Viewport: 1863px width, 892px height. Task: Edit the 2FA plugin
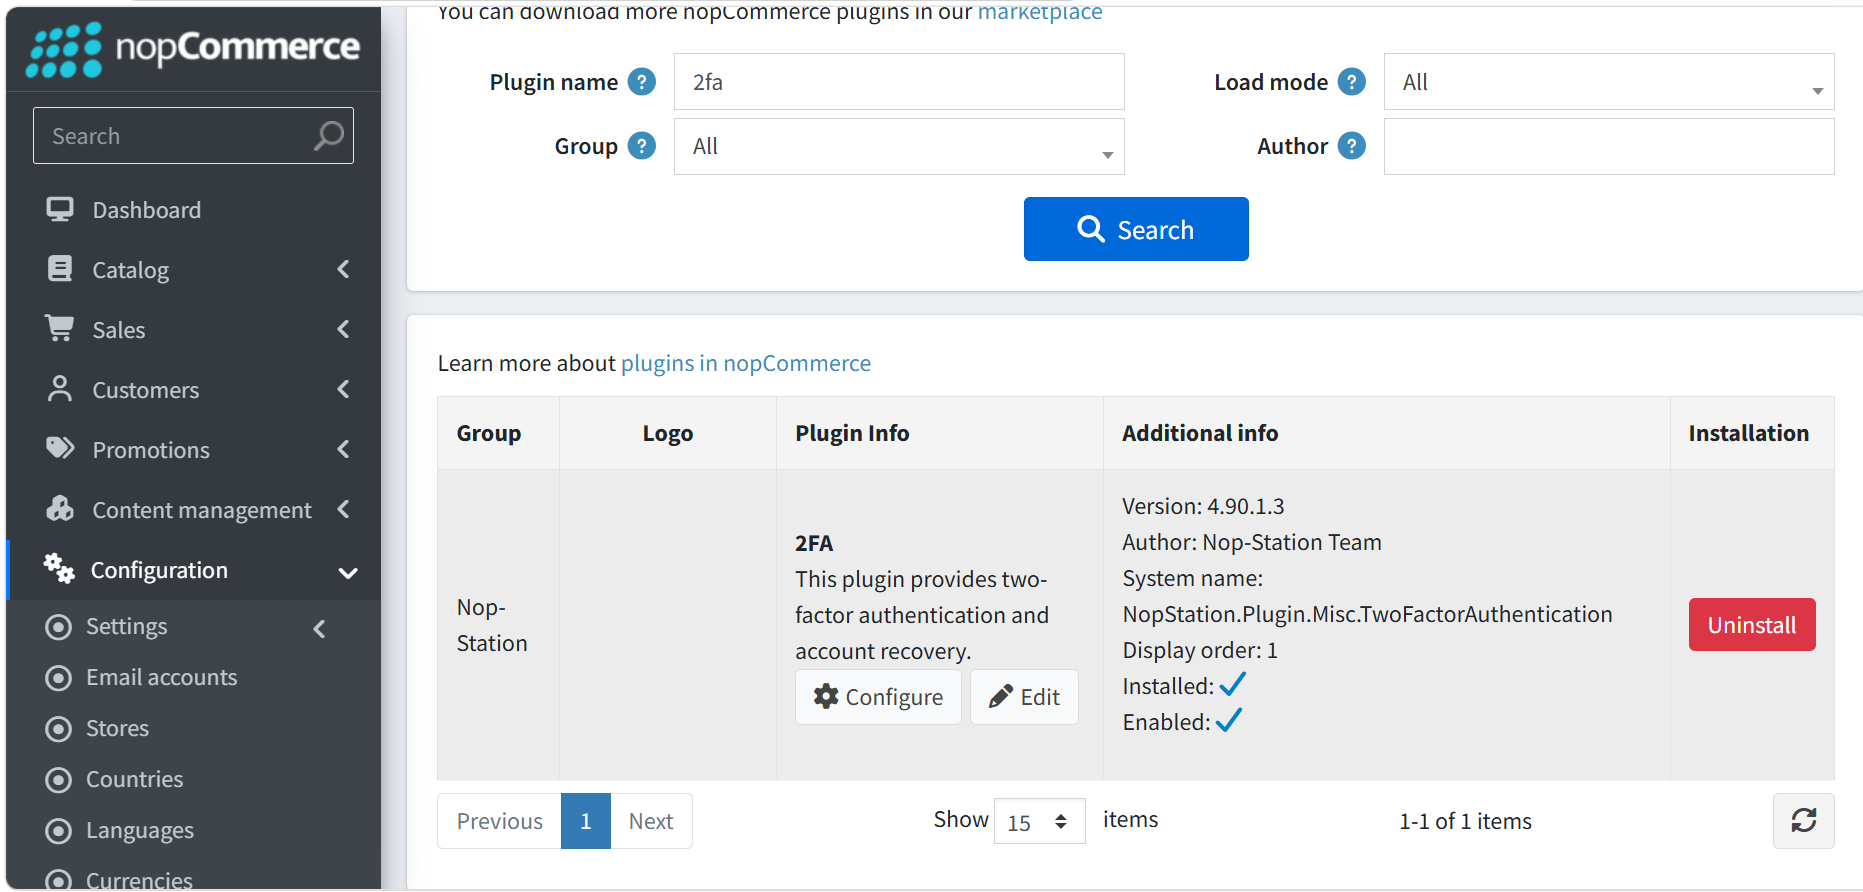(x=1024, y=697)
